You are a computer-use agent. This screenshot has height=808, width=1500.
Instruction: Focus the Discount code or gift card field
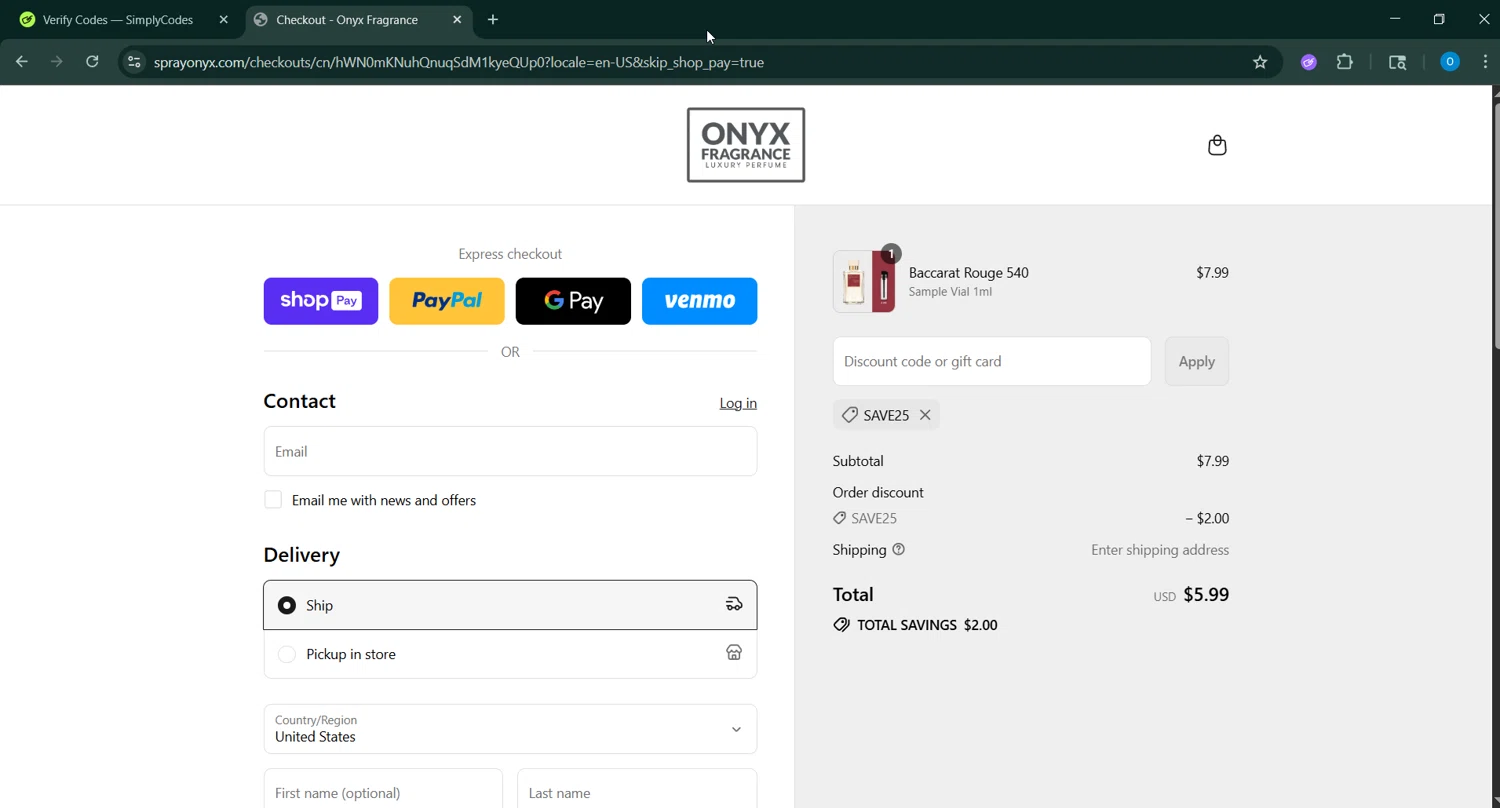pyautogui.click(x=992, y=361)
